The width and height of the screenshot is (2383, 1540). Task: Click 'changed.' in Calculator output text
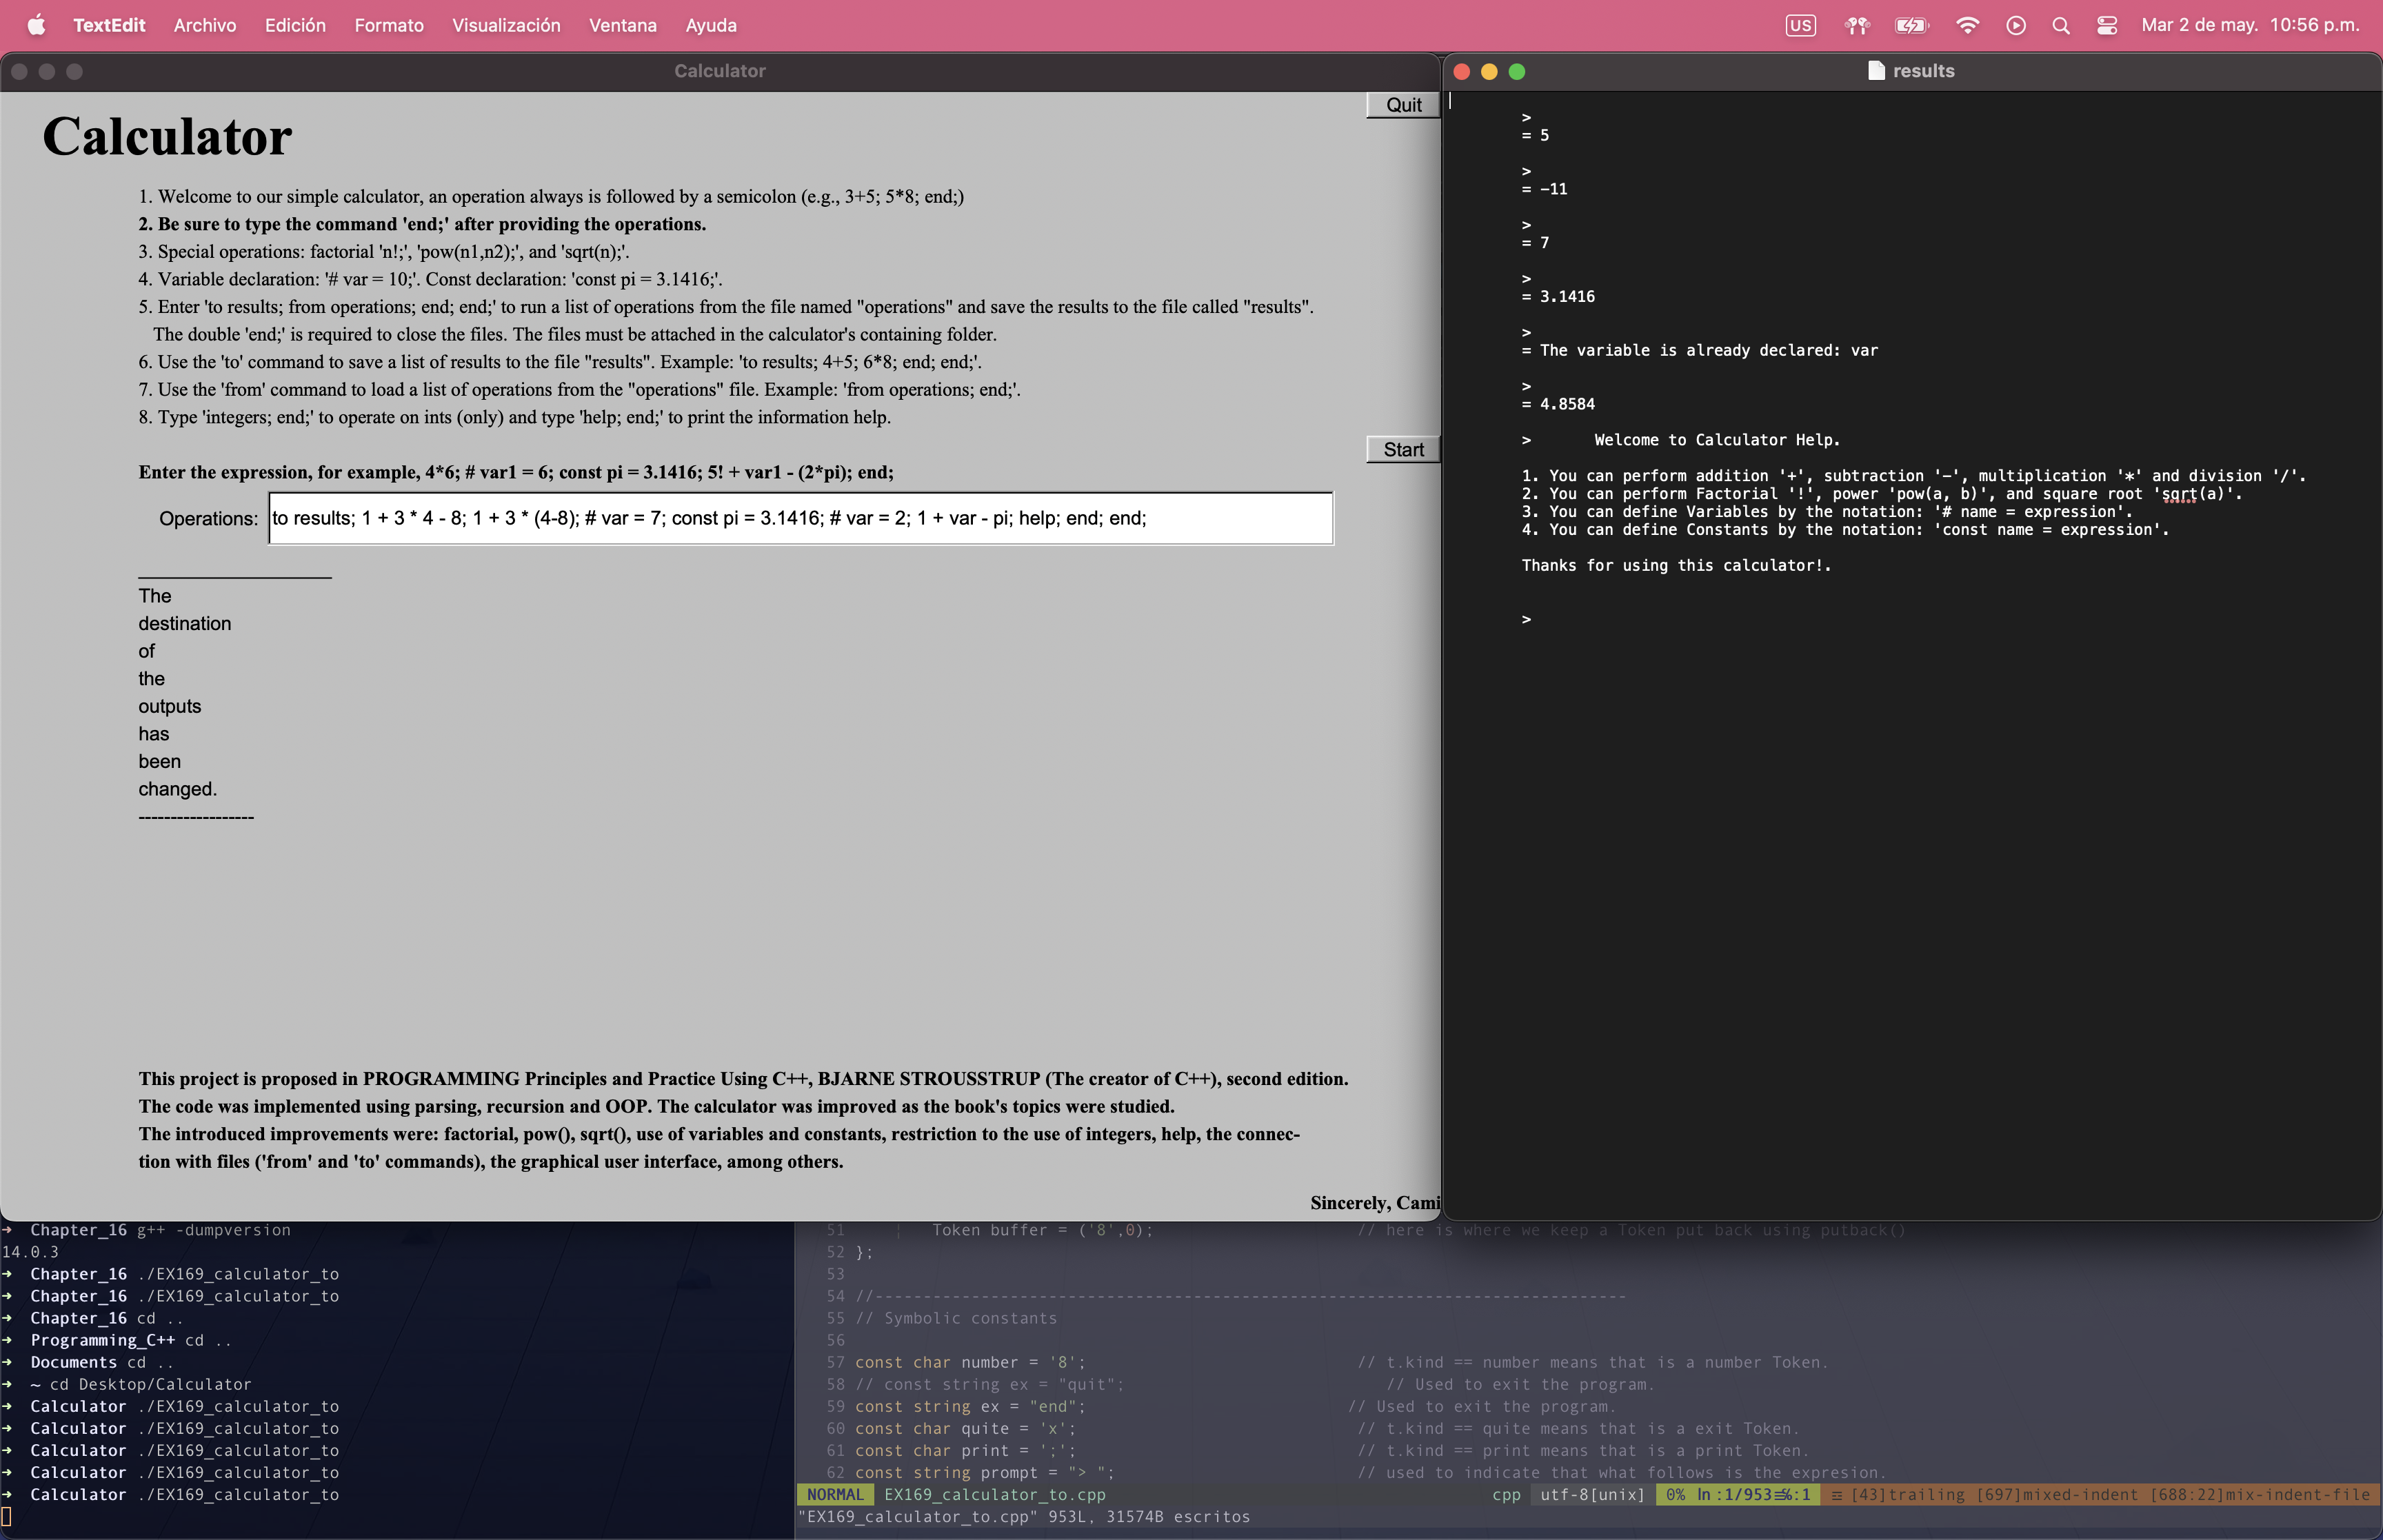click(178, 789)
